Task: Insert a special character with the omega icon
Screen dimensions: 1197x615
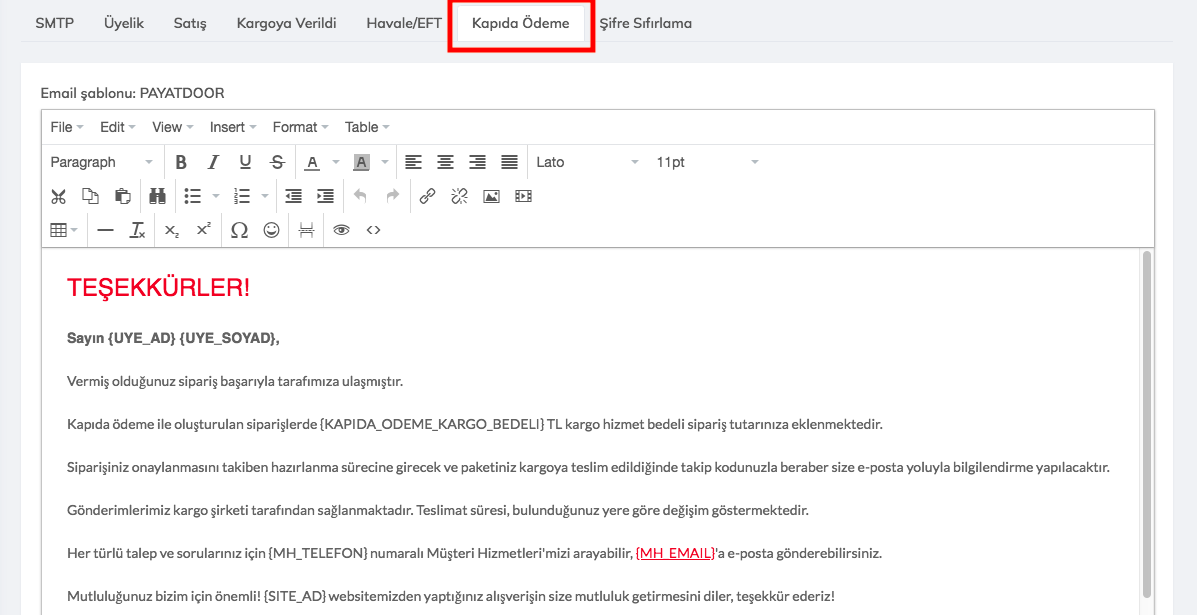Action: pyautogui.click(x=239, y=230)
